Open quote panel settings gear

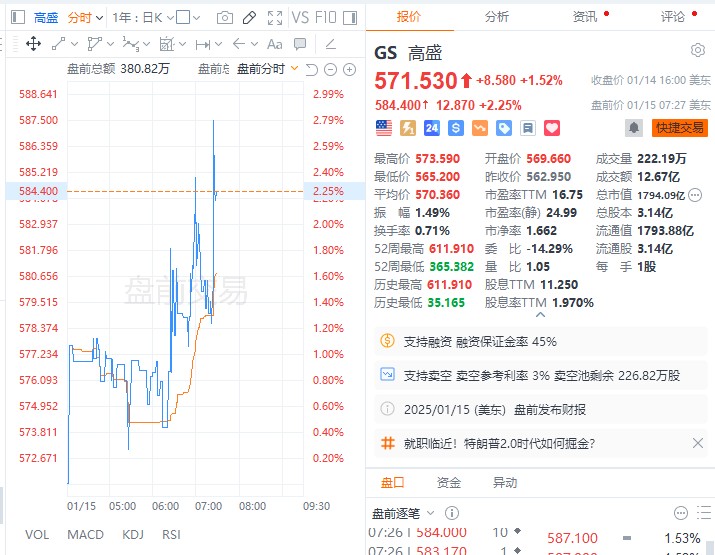pos(698,50)
